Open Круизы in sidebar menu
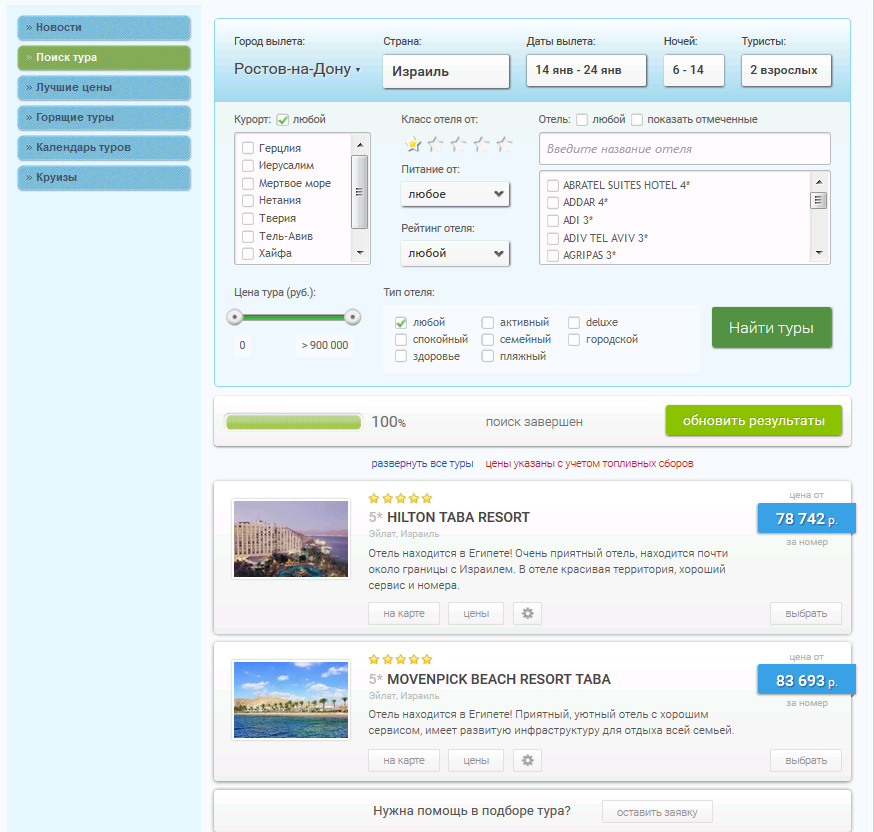874x832 pixels. (104, 178)
